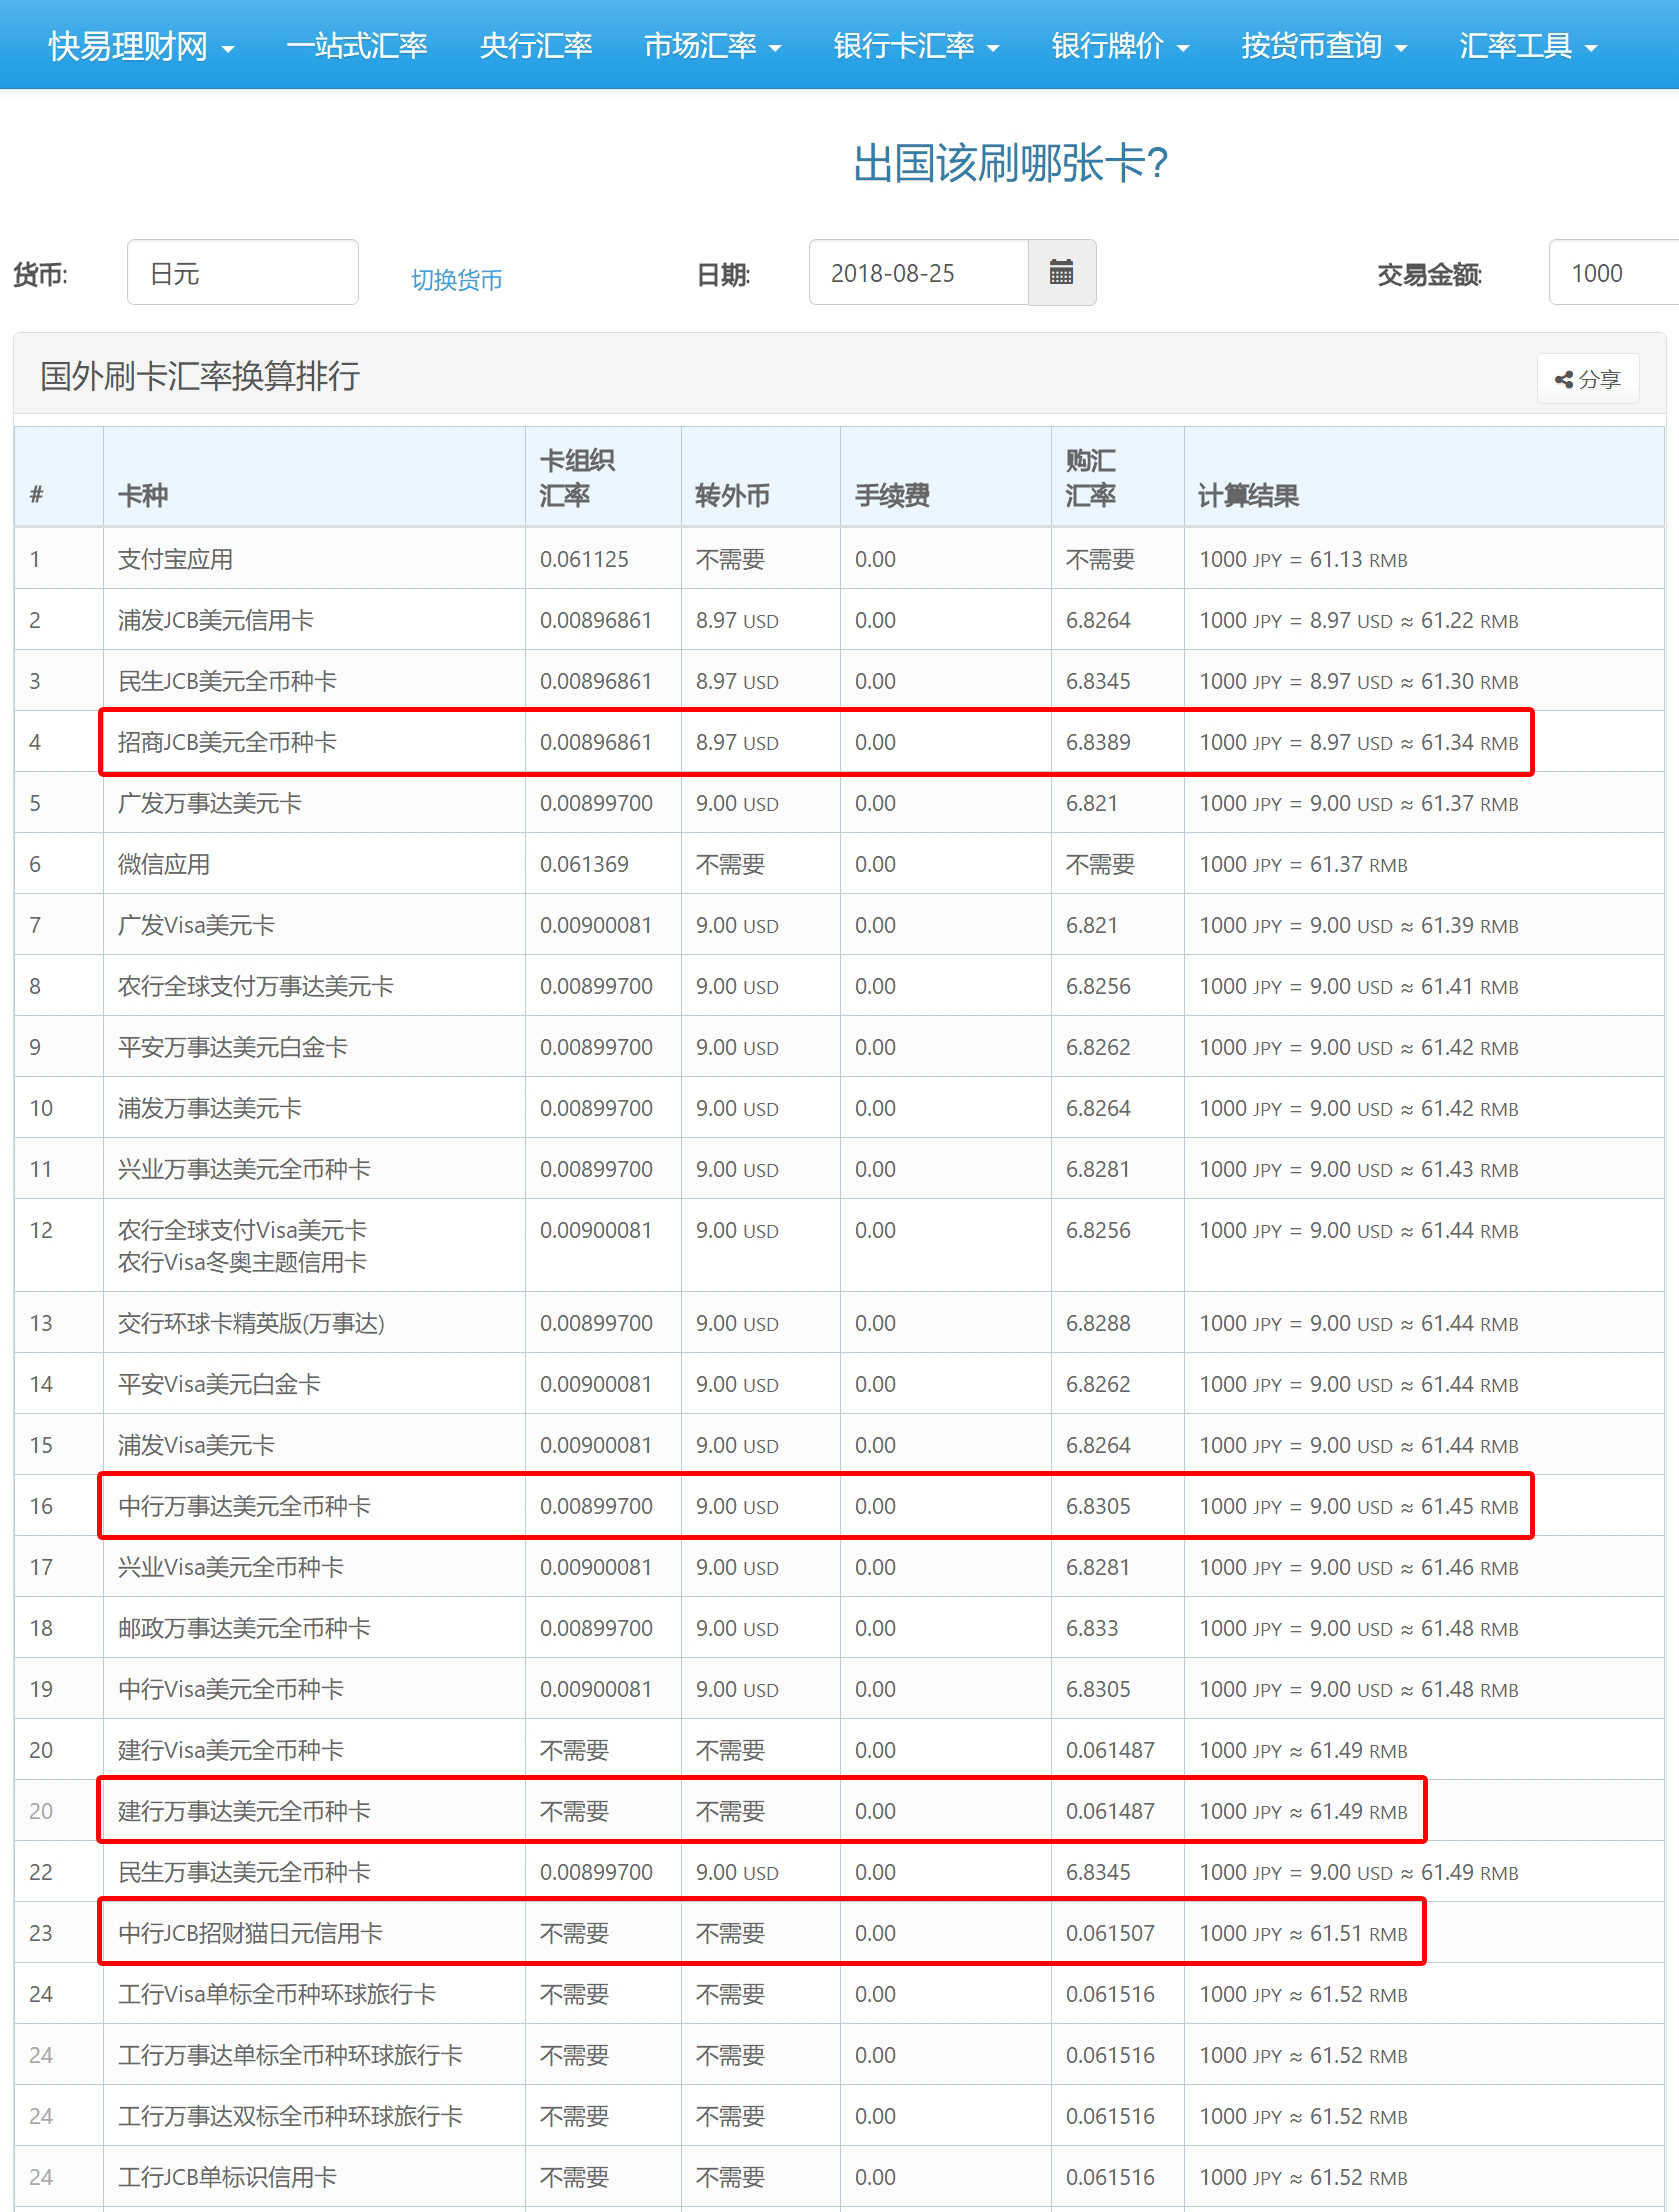This screenshot has height=2212, width=1679.
Task: Click the 6.8389 purchase rate value
Action: pyautogui.click(x=1098, y=742)
